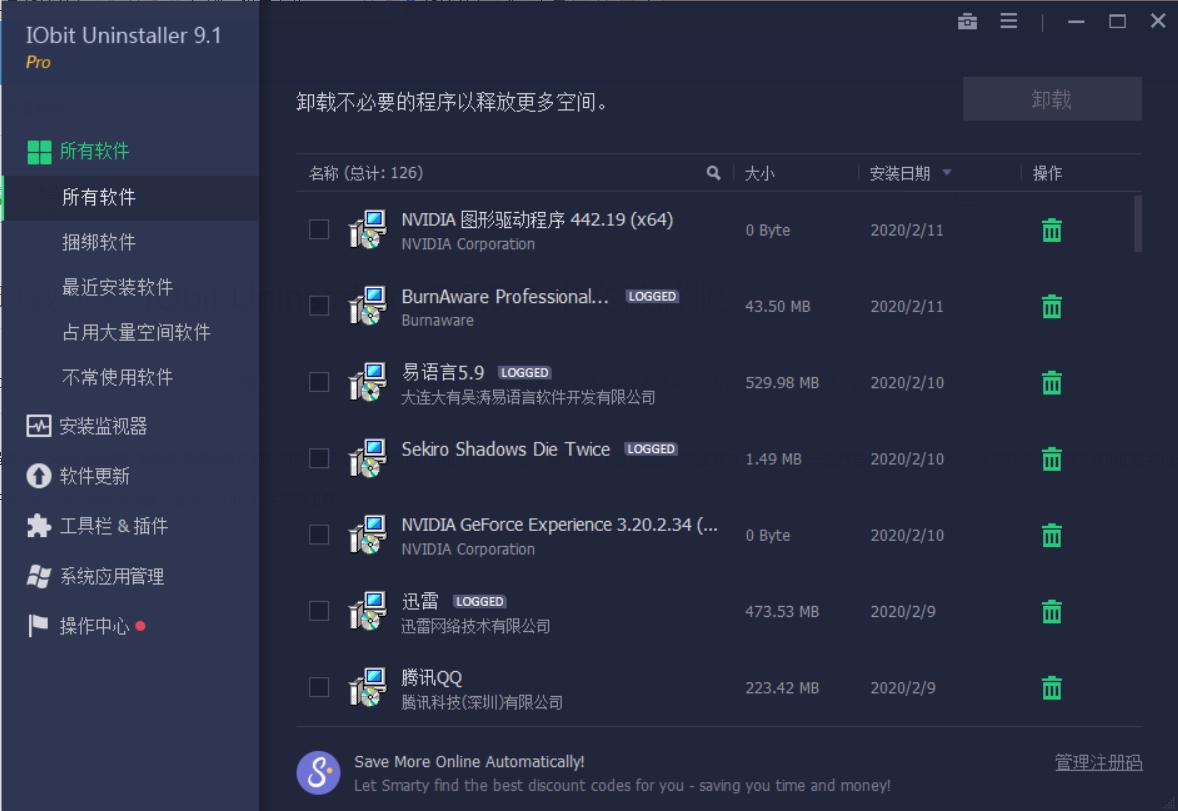Click the 卸载 button at top right

click(x=1051, y=98)
